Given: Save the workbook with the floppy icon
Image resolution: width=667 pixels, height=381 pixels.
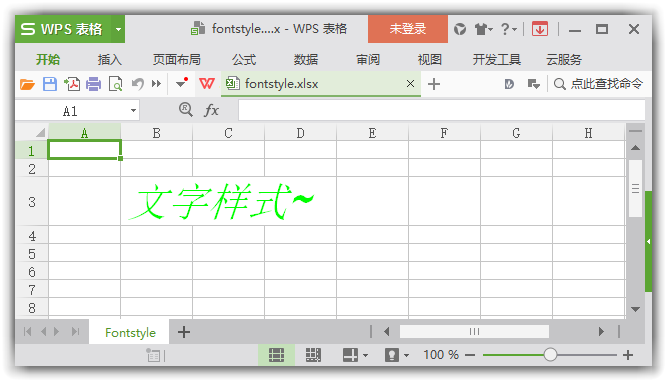Looking at the screenshot, I should point(50,84).
